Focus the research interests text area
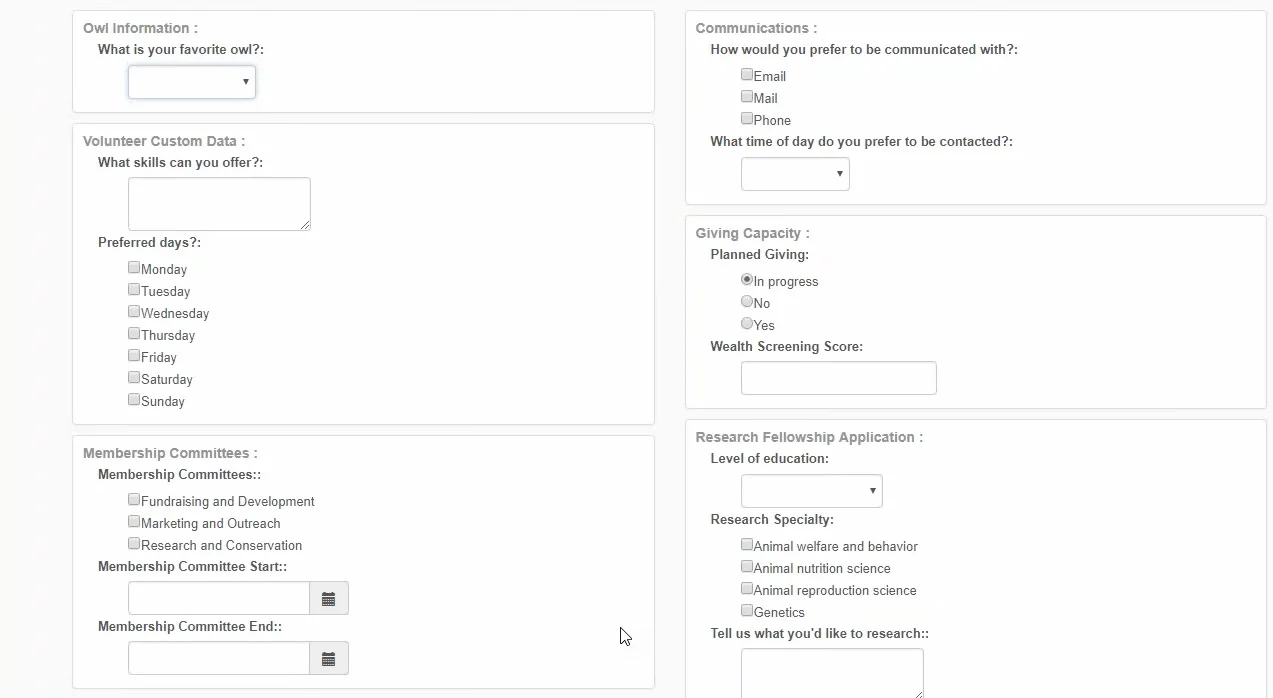The image size is (1273, 698). (x=832, y=673)
